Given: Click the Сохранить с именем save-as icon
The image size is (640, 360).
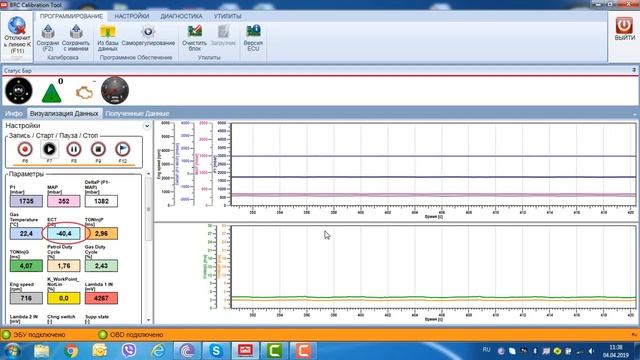Looking at the screenshot, I should point(76,31).
